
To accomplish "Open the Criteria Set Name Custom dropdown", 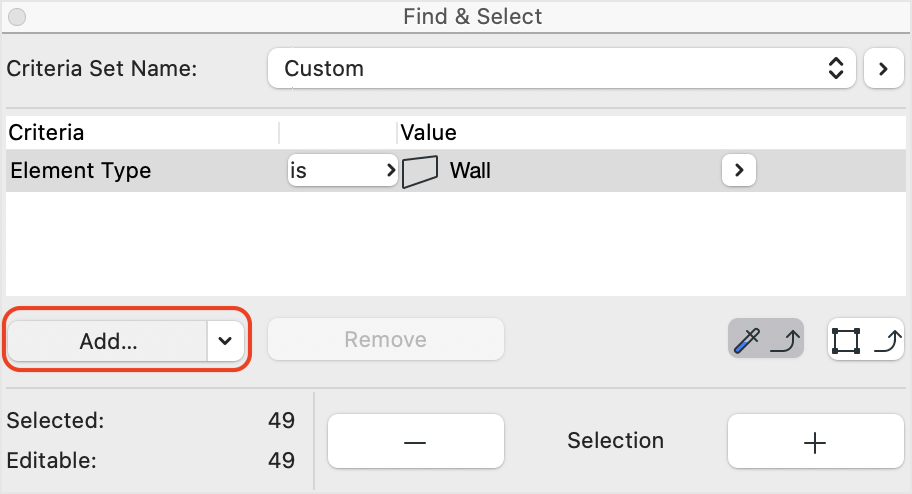I will [x=561, y=69].
